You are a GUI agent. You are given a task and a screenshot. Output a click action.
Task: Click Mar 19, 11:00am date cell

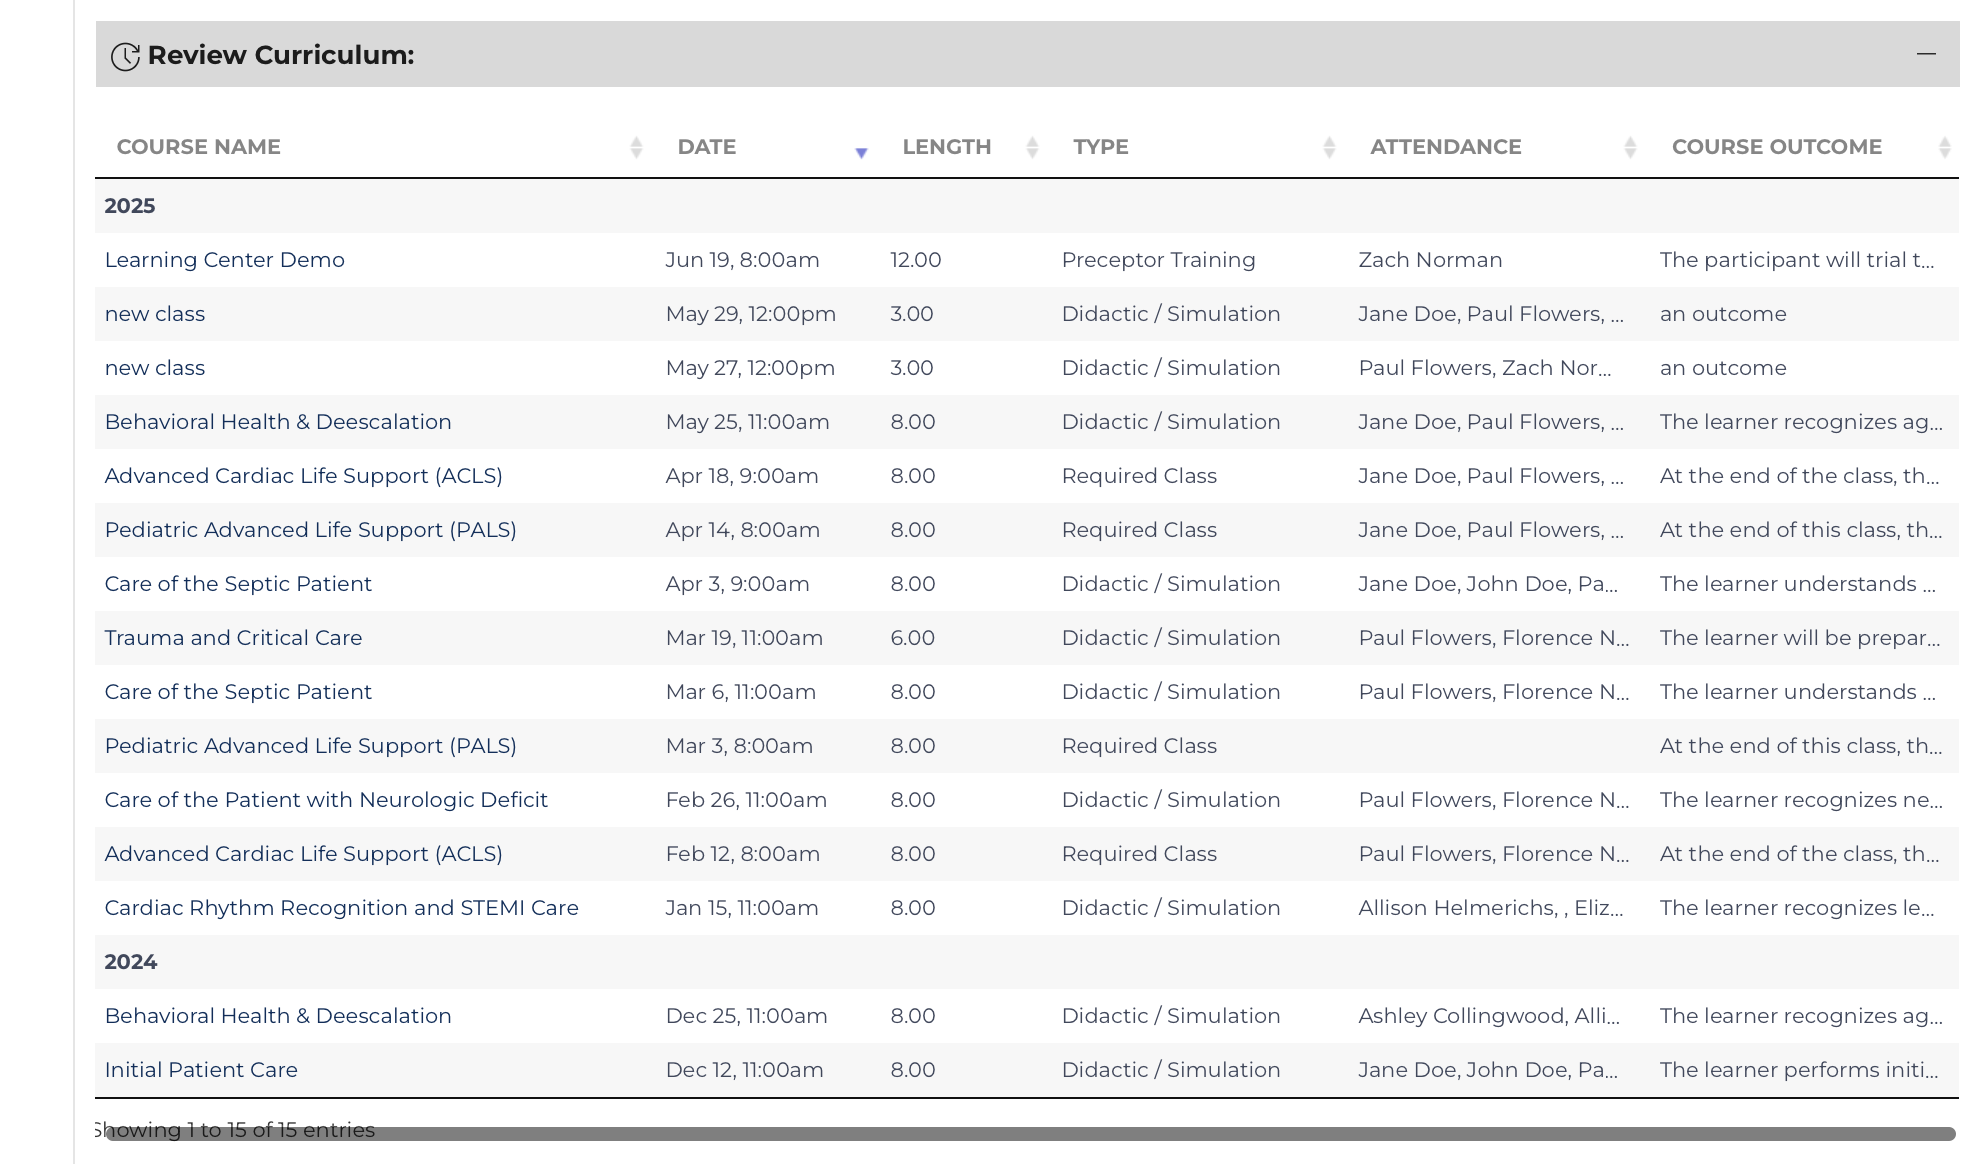coord(745,638)
